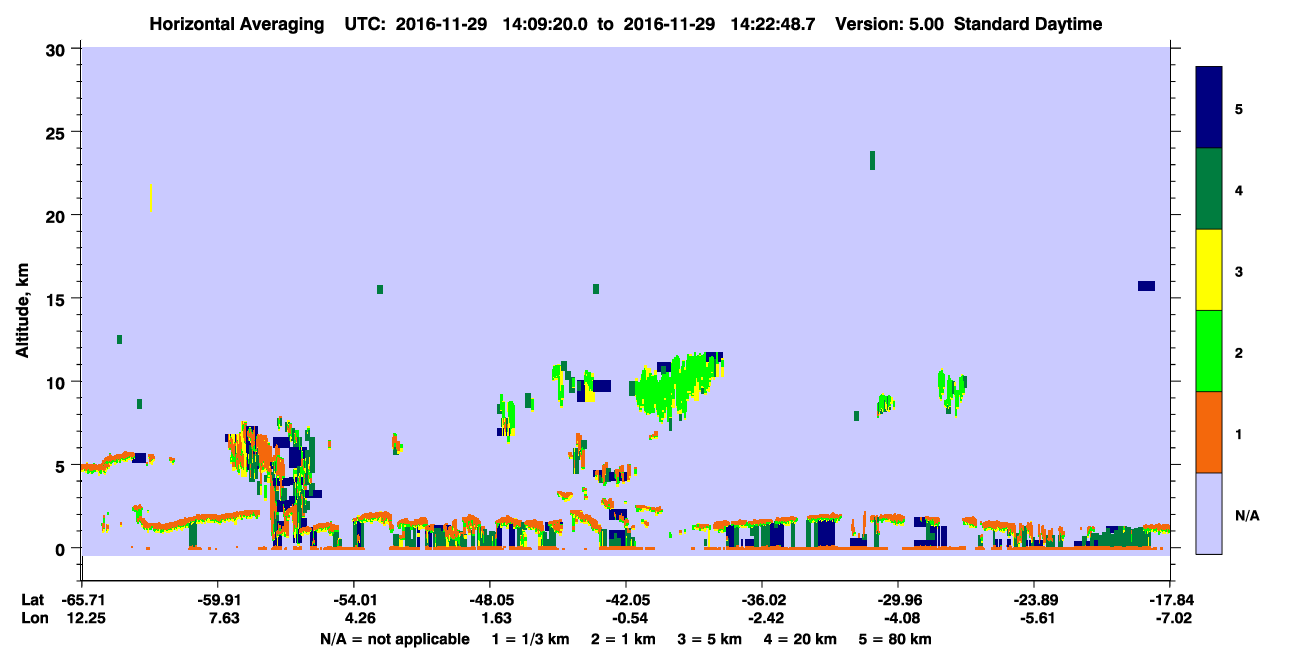Click the legend text '3 = 5 km'

click(710, 639)
